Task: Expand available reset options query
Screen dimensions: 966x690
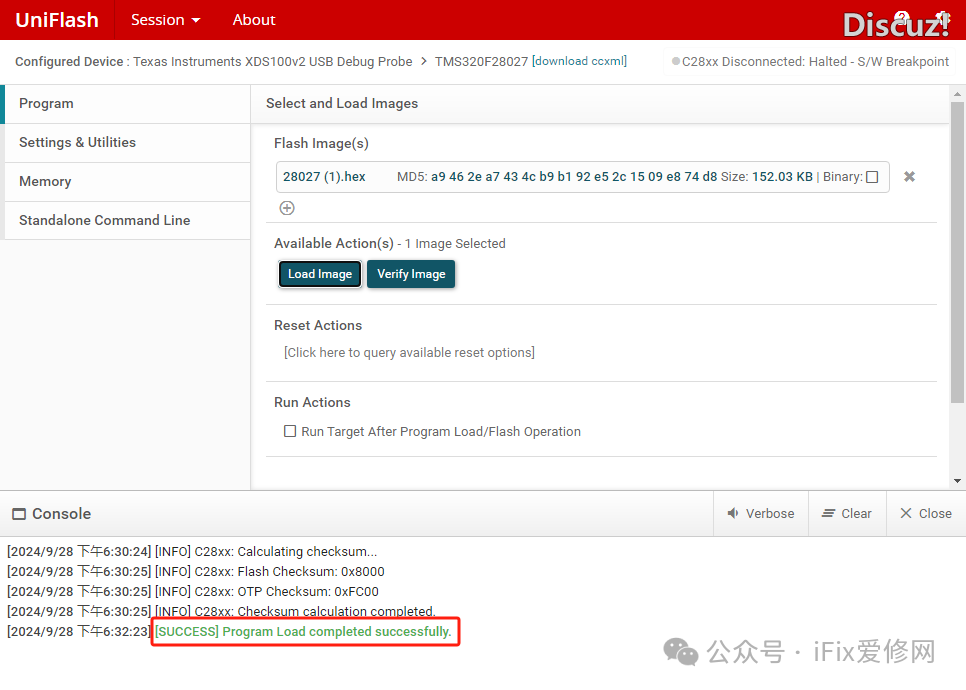Action: point(409,353)
